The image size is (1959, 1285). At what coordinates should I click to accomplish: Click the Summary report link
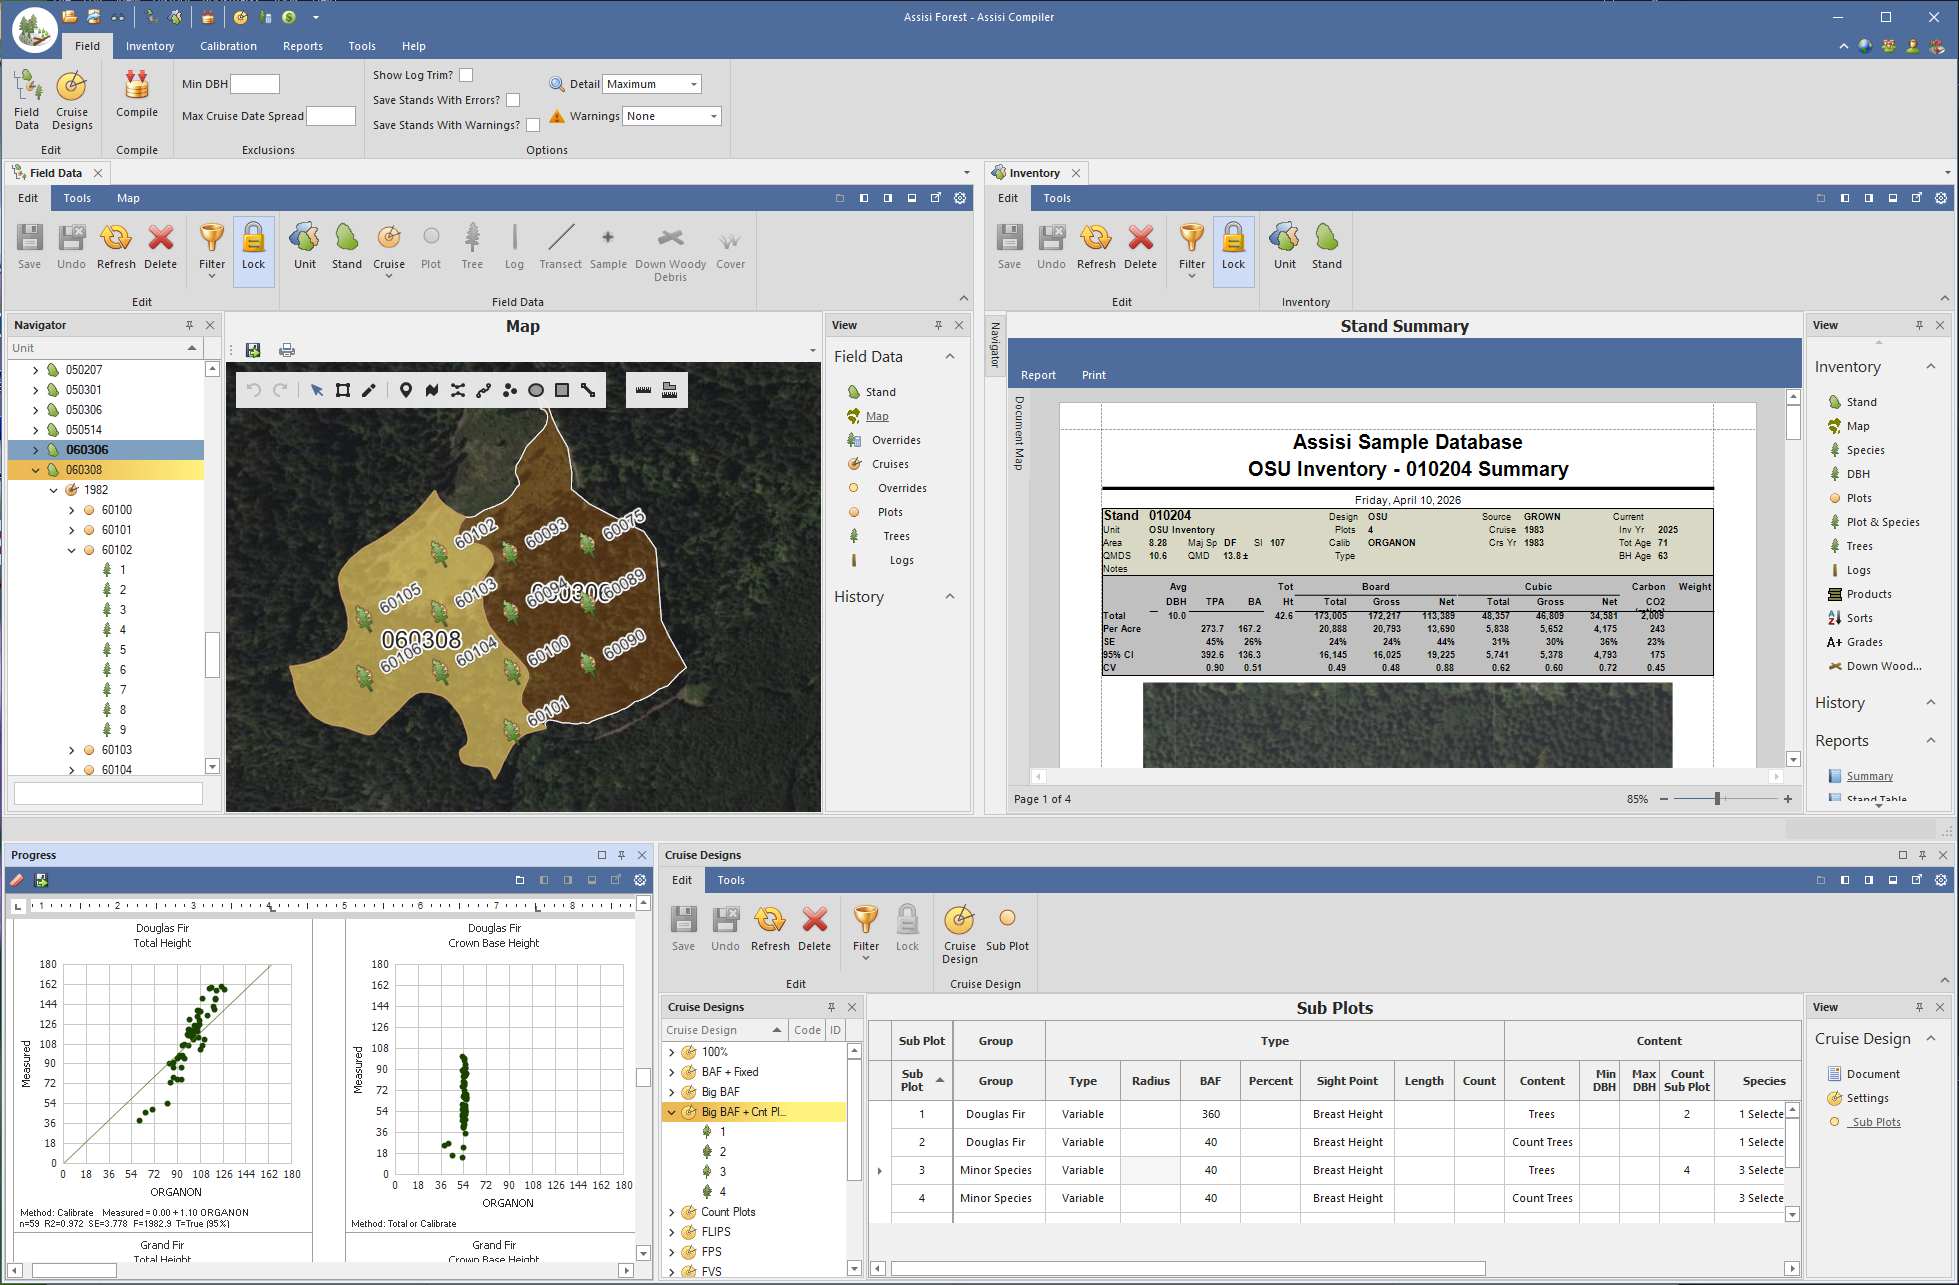tap(1869, 776)
